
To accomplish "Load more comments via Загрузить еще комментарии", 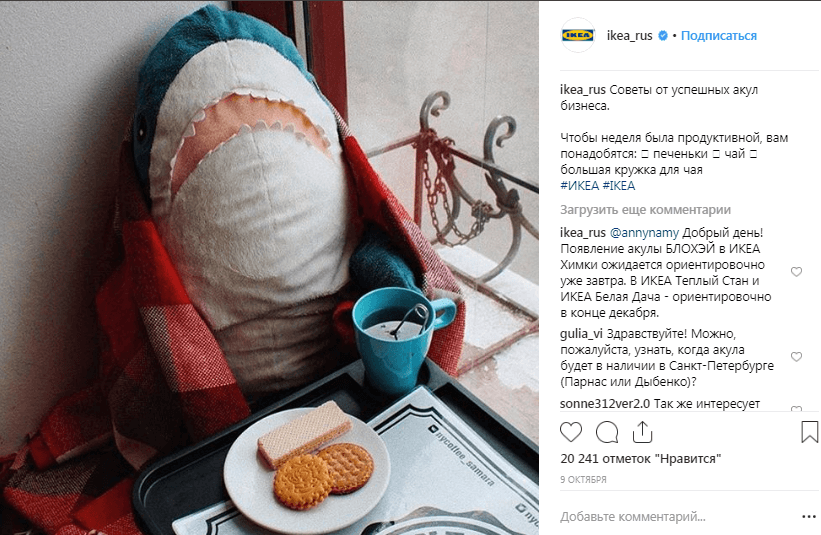I will pos(645,210).
